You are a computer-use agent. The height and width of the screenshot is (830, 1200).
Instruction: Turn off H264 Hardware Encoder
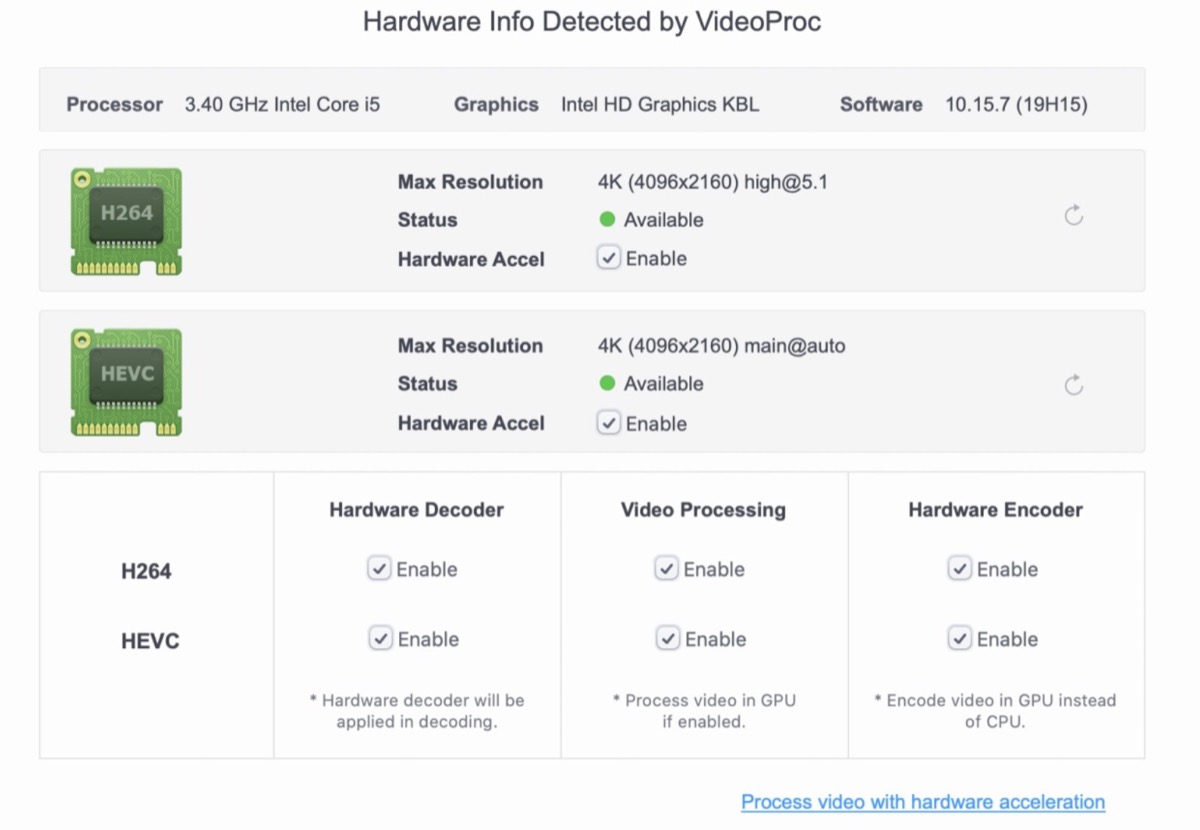(x=960, y=569)
